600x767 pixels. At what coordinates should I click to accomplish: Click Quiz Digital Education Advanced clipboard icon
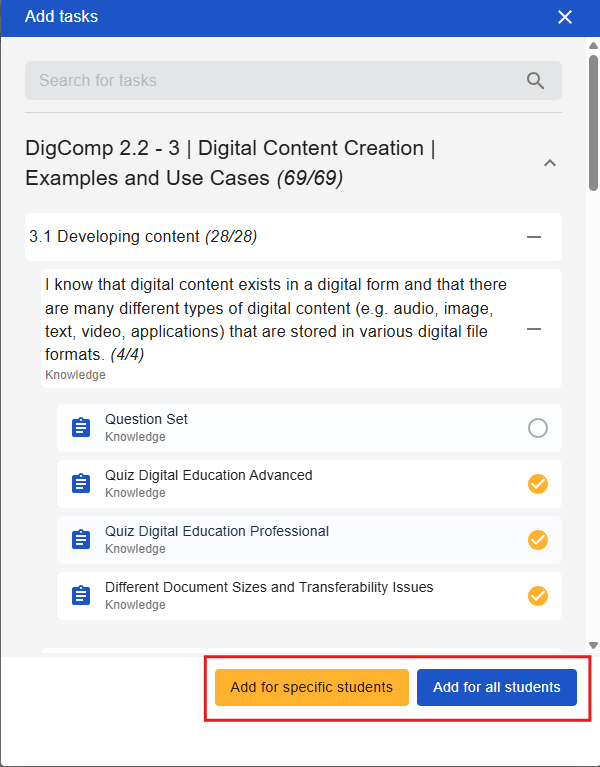[81, 484]
